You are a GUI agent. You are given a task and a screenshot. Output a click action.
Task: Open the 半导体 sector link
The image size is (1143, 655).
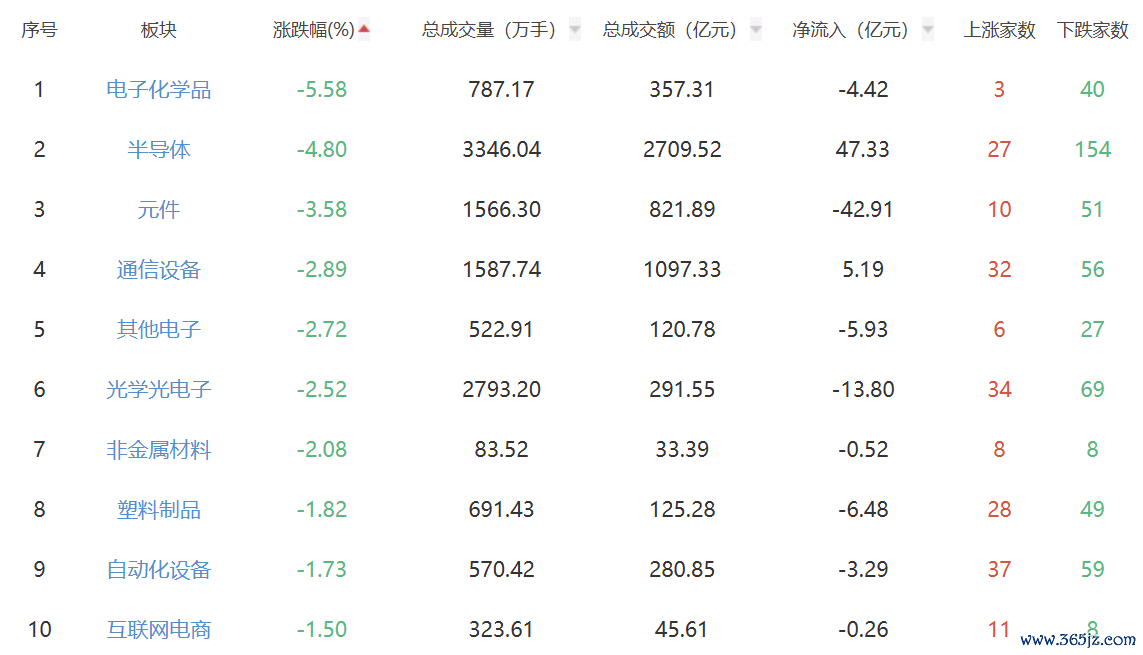point(159,149)
